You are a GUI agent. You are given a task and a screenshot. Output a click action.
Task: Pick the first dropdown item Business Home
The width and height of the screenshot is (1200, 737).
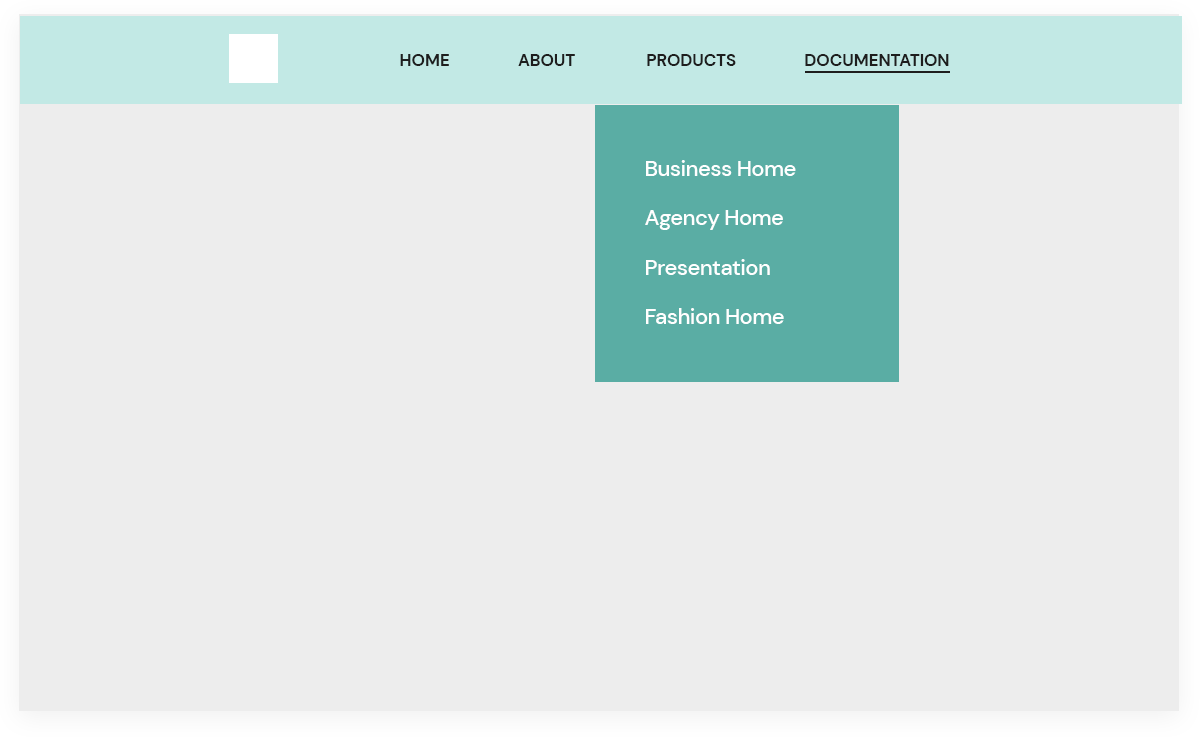click(719, 169)
